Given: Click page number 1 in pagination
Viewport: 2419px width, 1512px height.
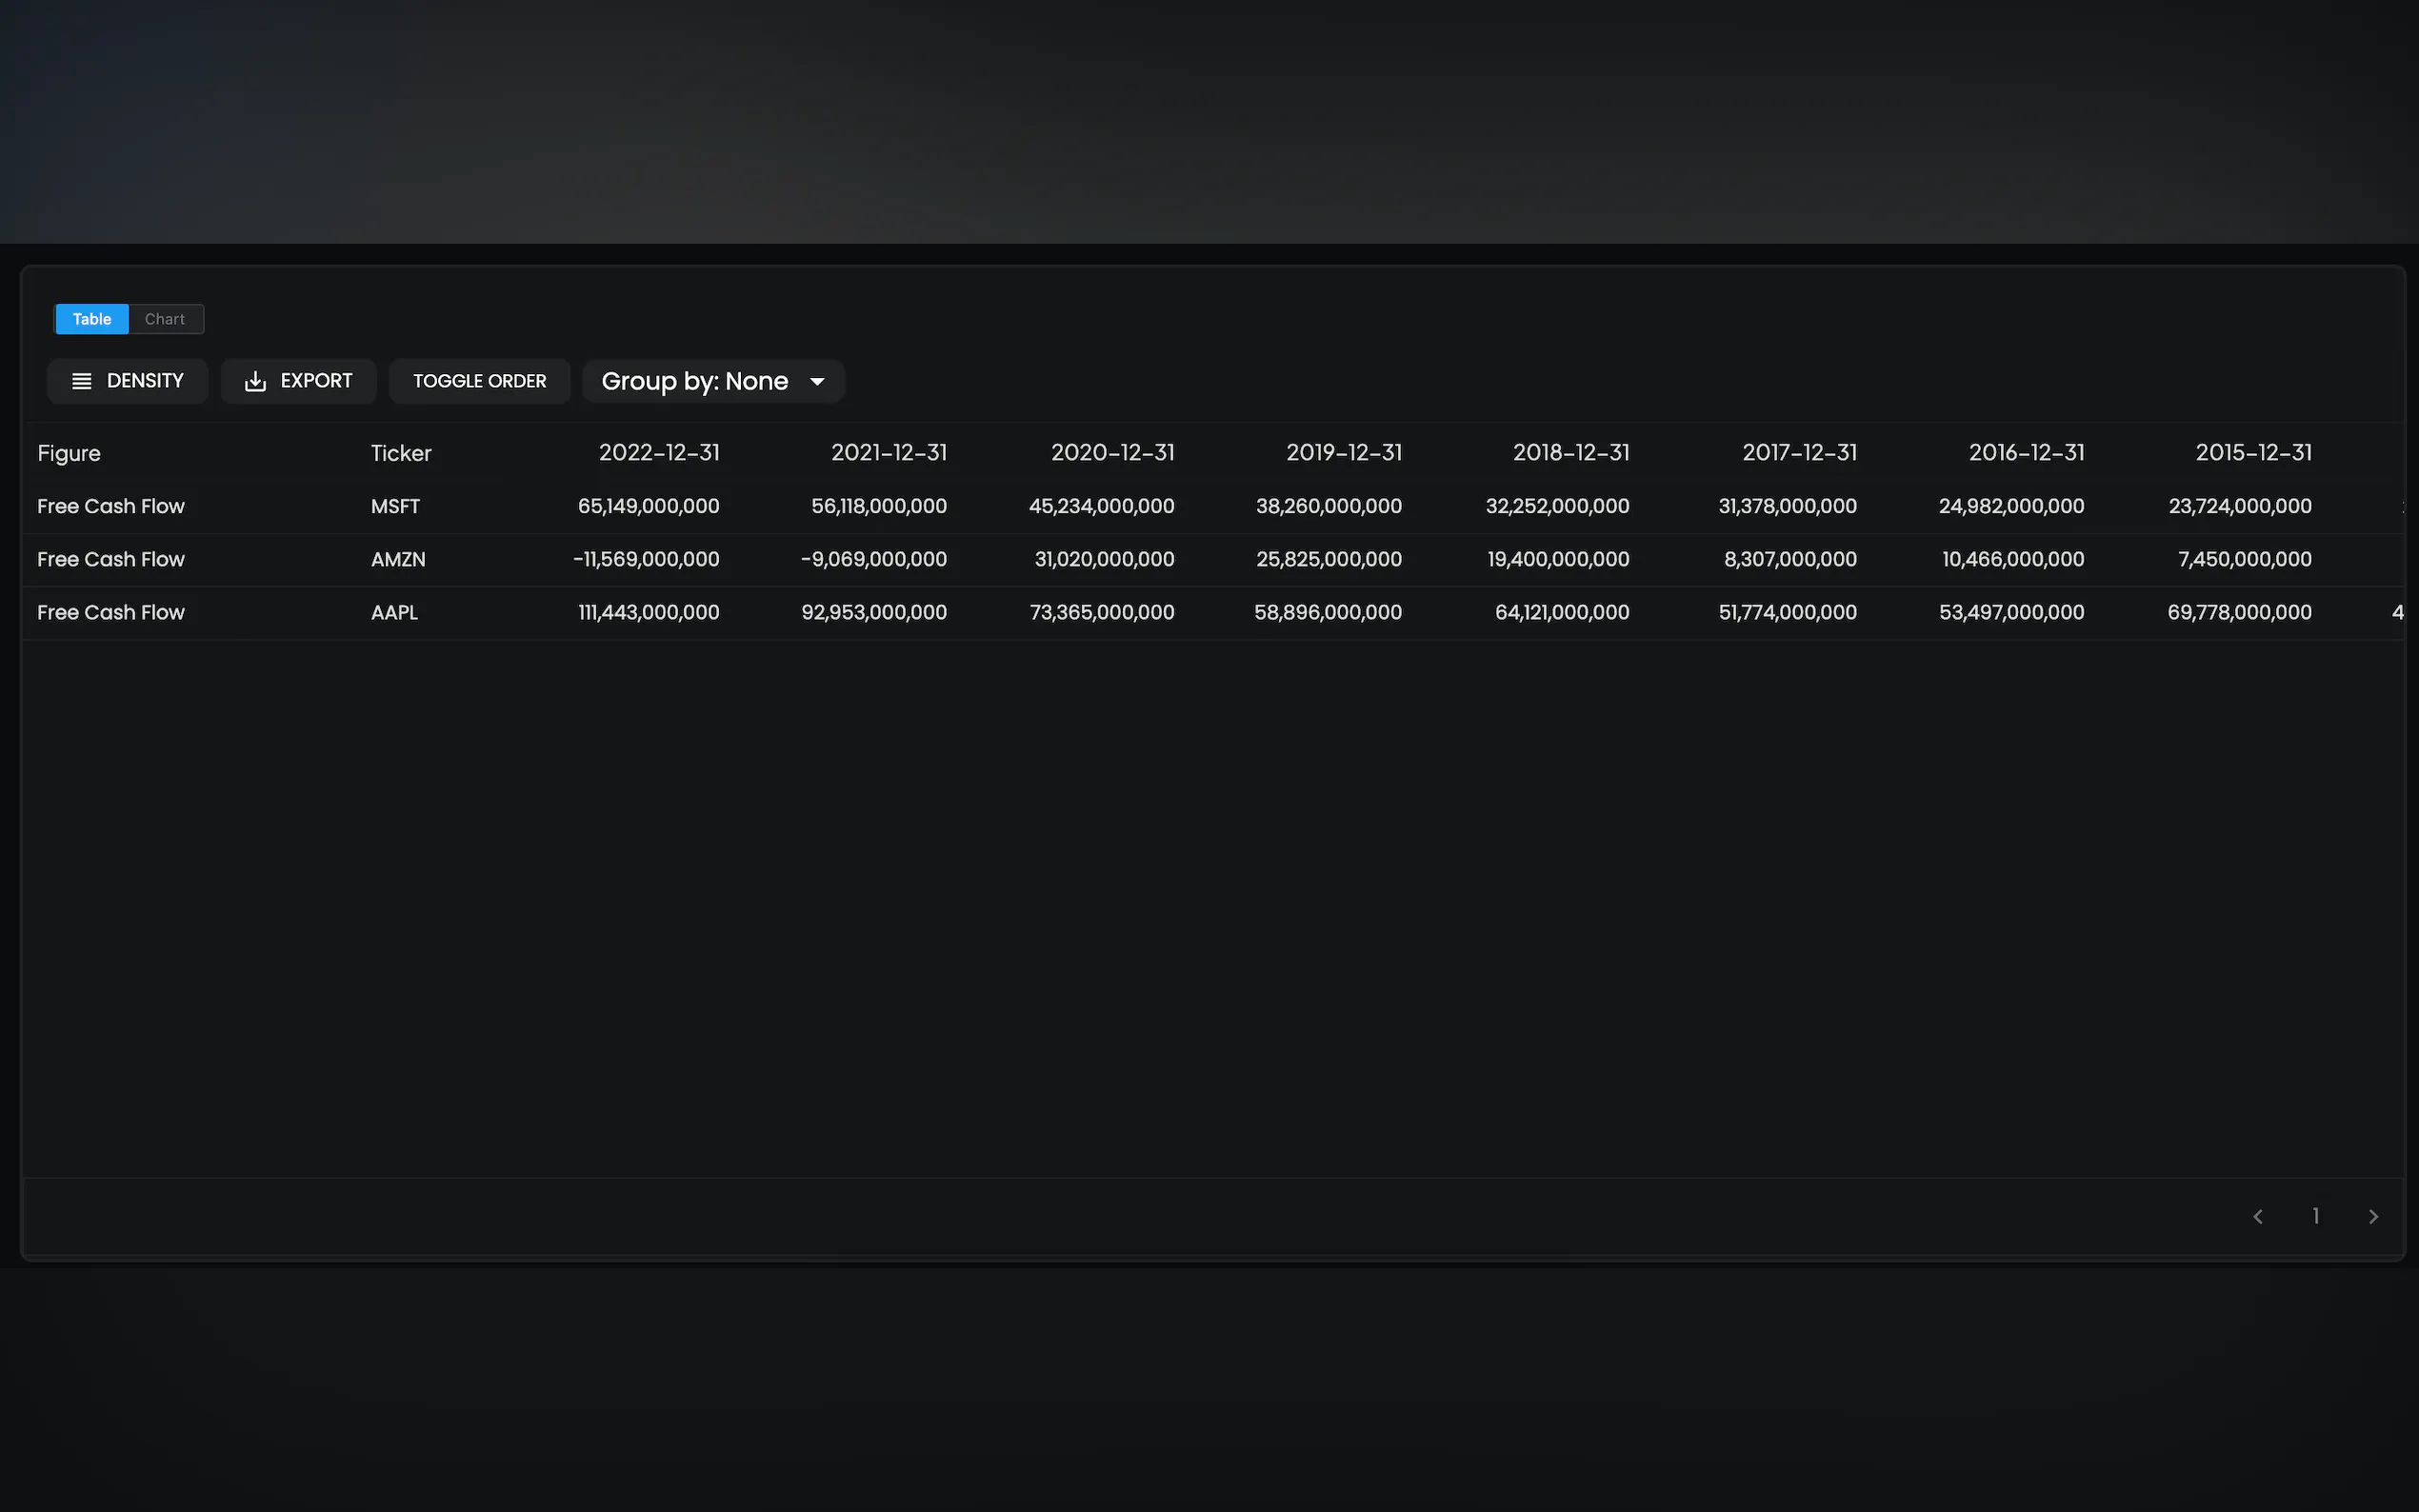Looking at the screenshot, I should pyautogui.click(x=2315, y=1216).
